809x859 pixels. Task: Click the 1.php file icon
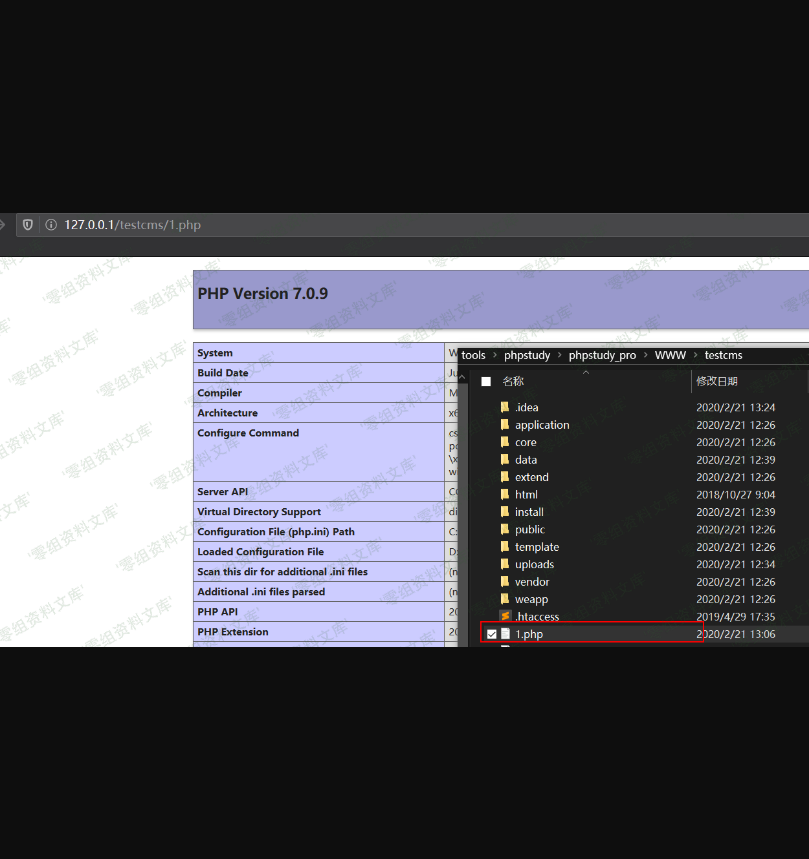505,634
